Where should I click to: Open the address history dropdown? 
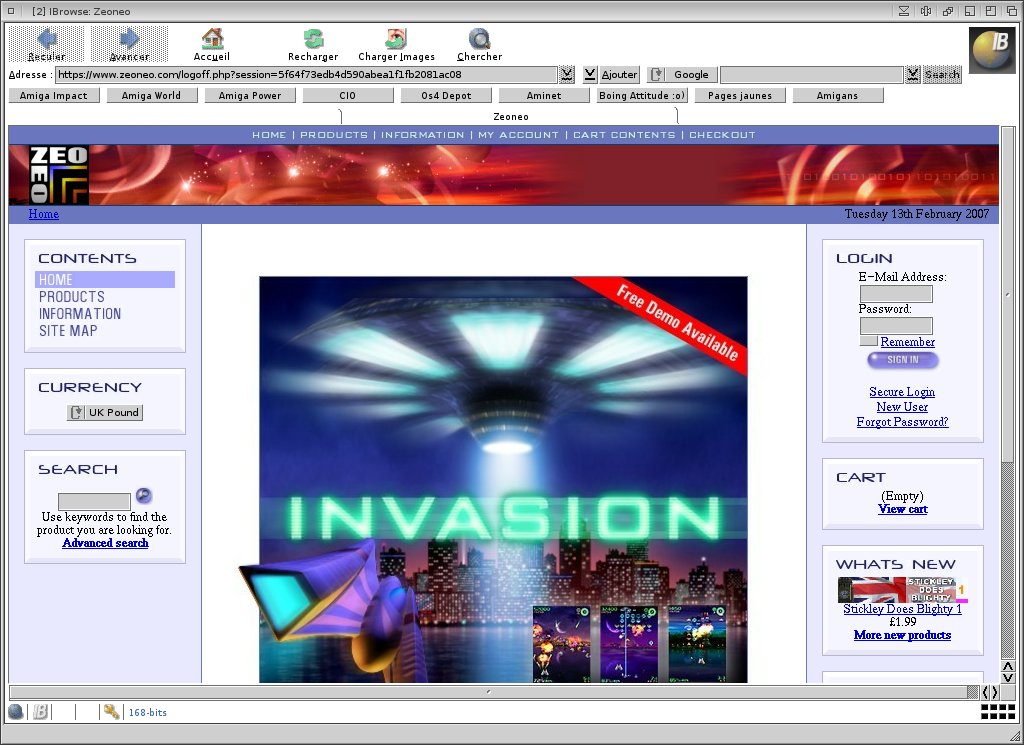click(567, 74)
